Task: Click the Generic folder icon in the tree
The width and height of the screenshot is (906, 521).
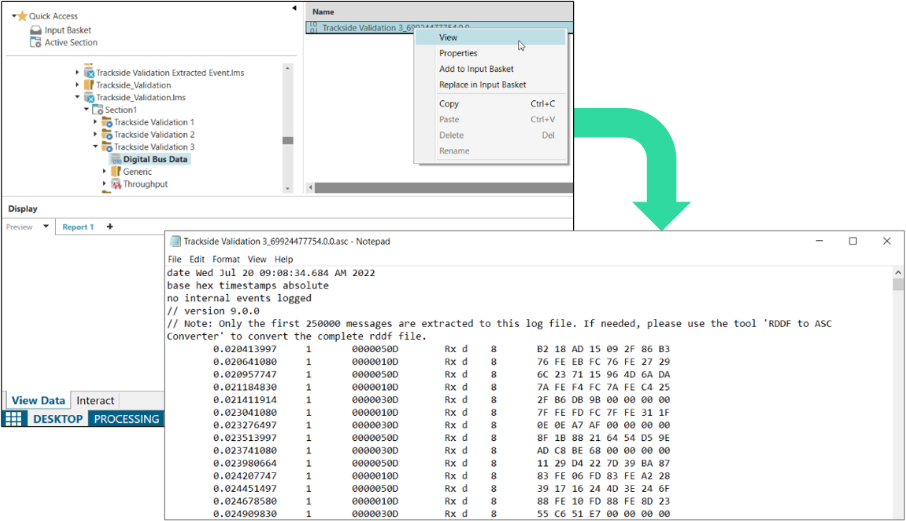Action: [115, 172]
